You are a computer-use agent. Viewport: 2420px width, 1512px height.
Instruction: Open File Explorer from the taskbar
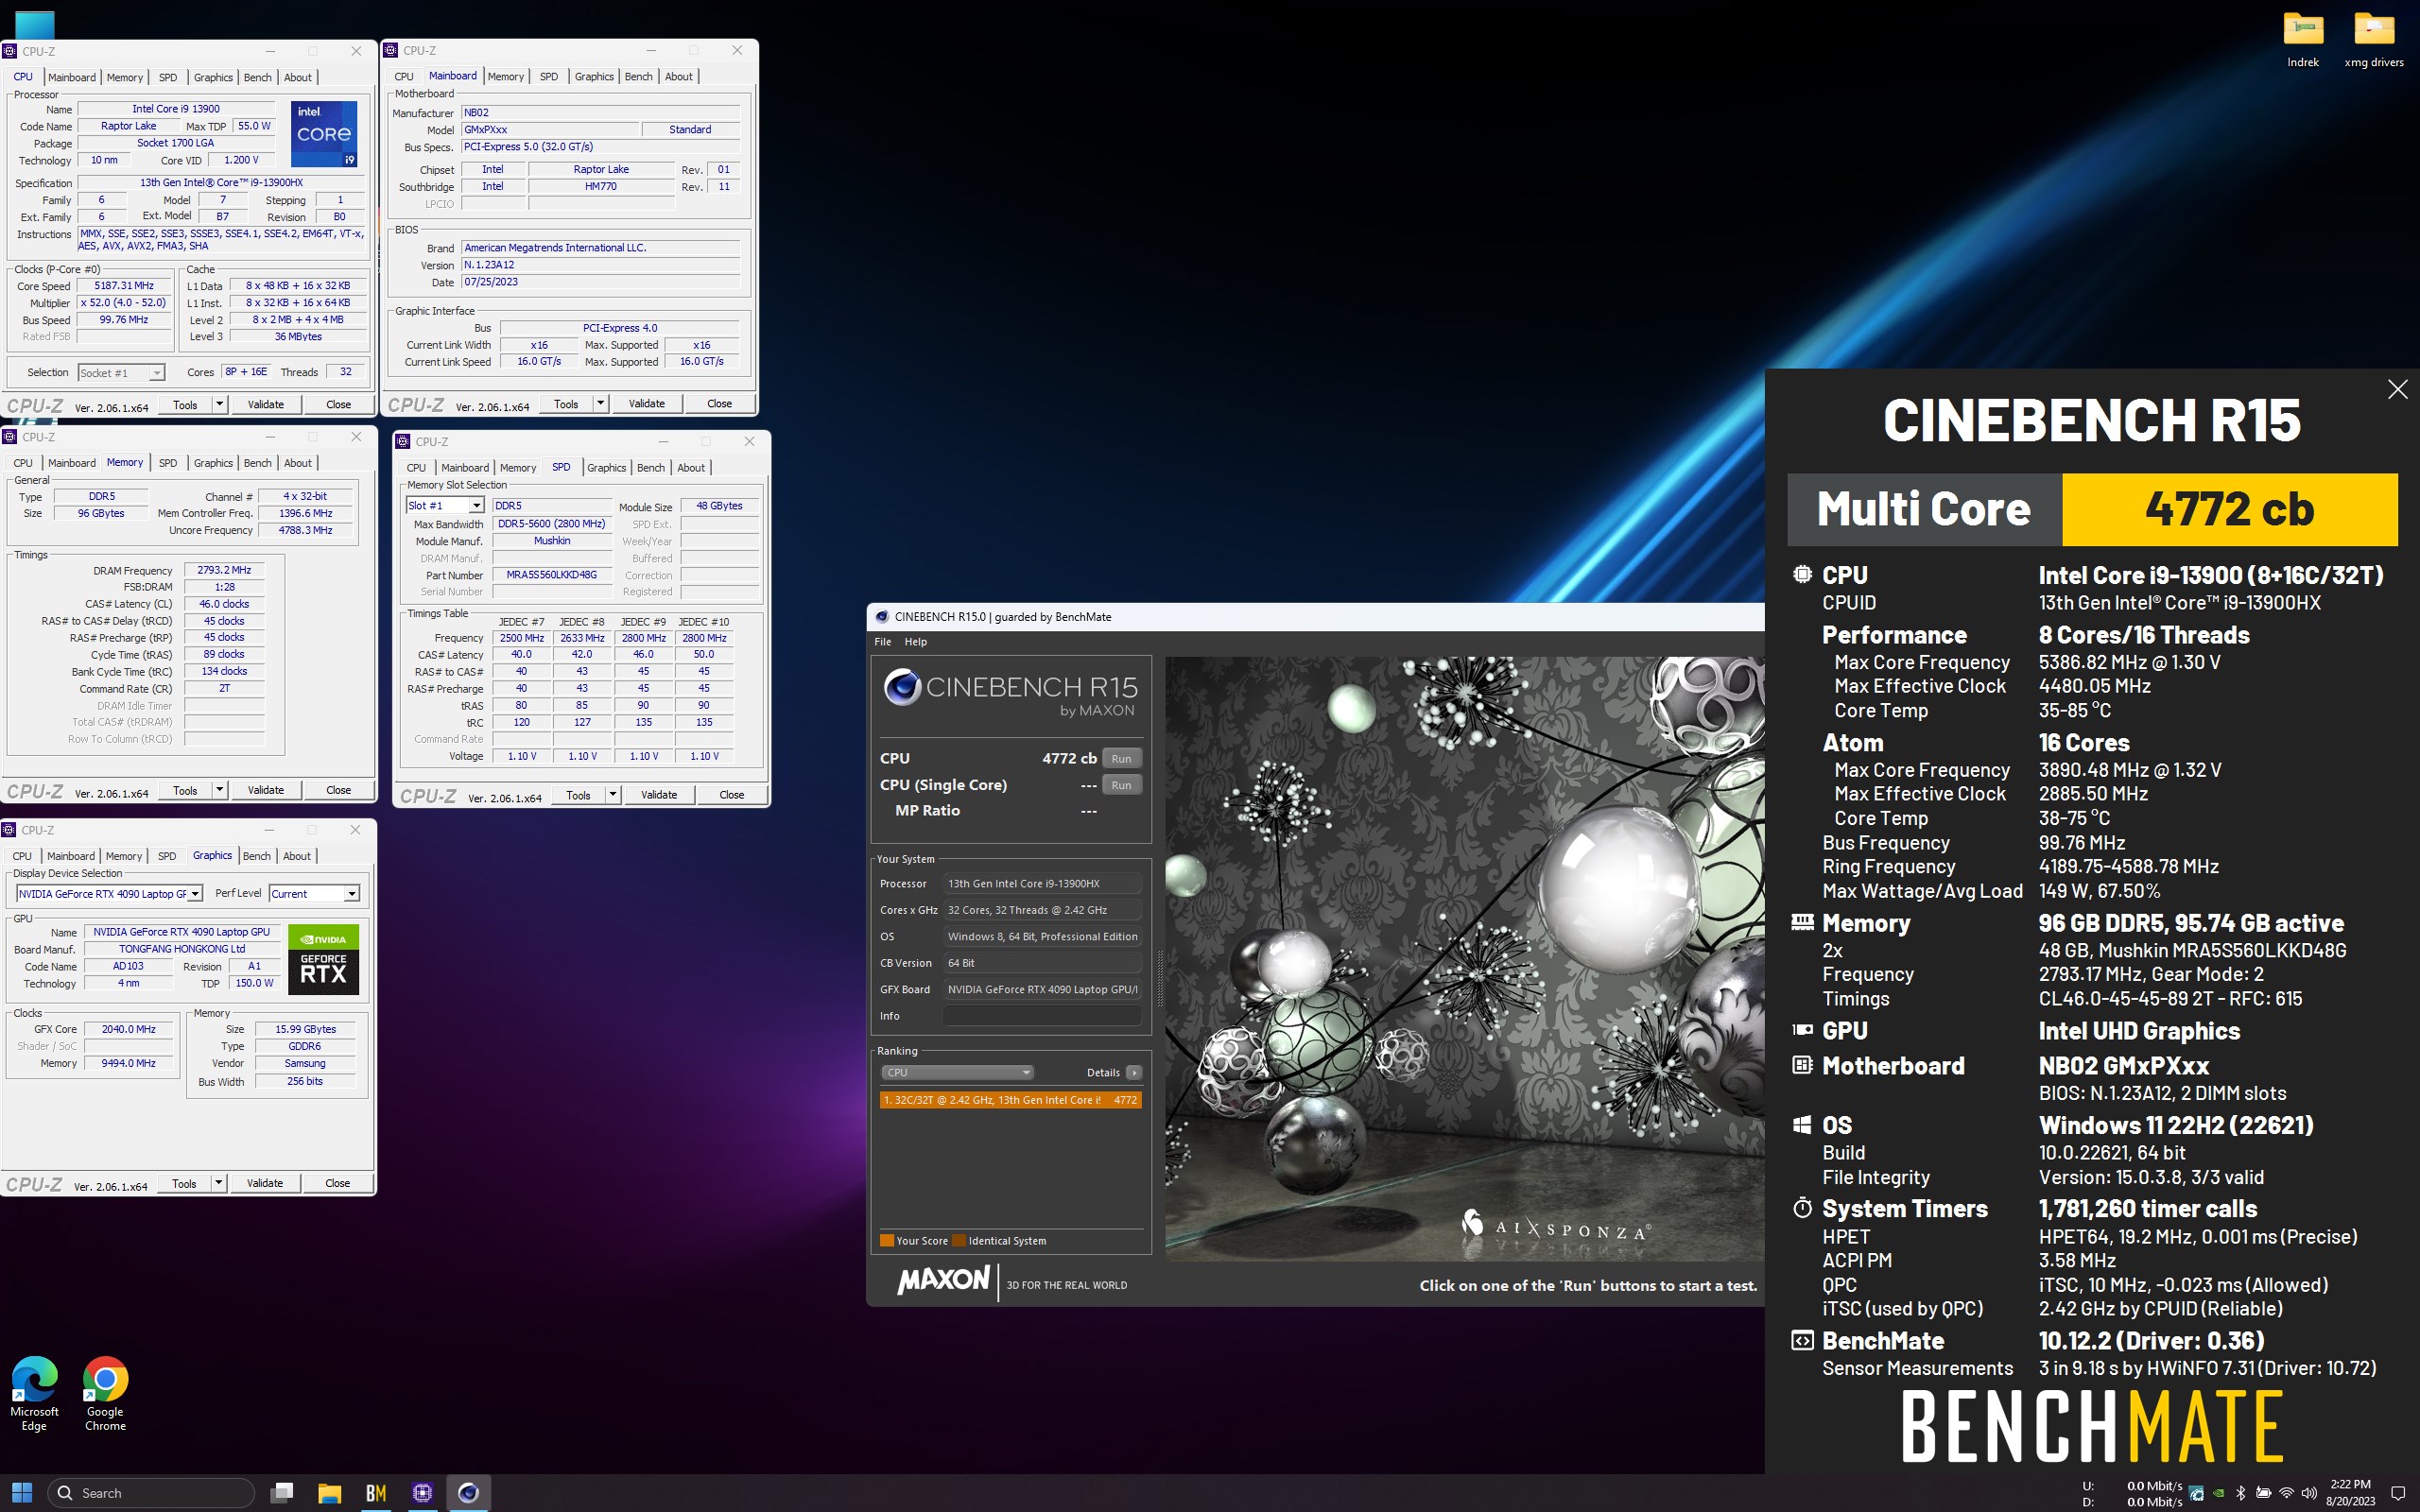pyautogui.click(x=329, y=1492)
